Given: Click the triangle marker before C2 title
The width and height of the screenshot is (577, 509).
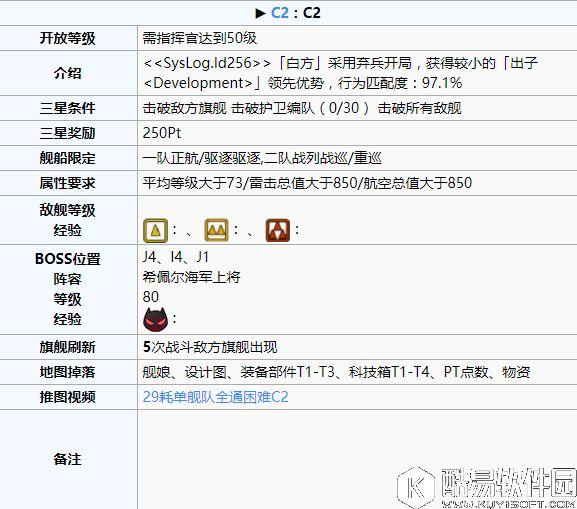Looking at the screenshot, I should (261, 13).
